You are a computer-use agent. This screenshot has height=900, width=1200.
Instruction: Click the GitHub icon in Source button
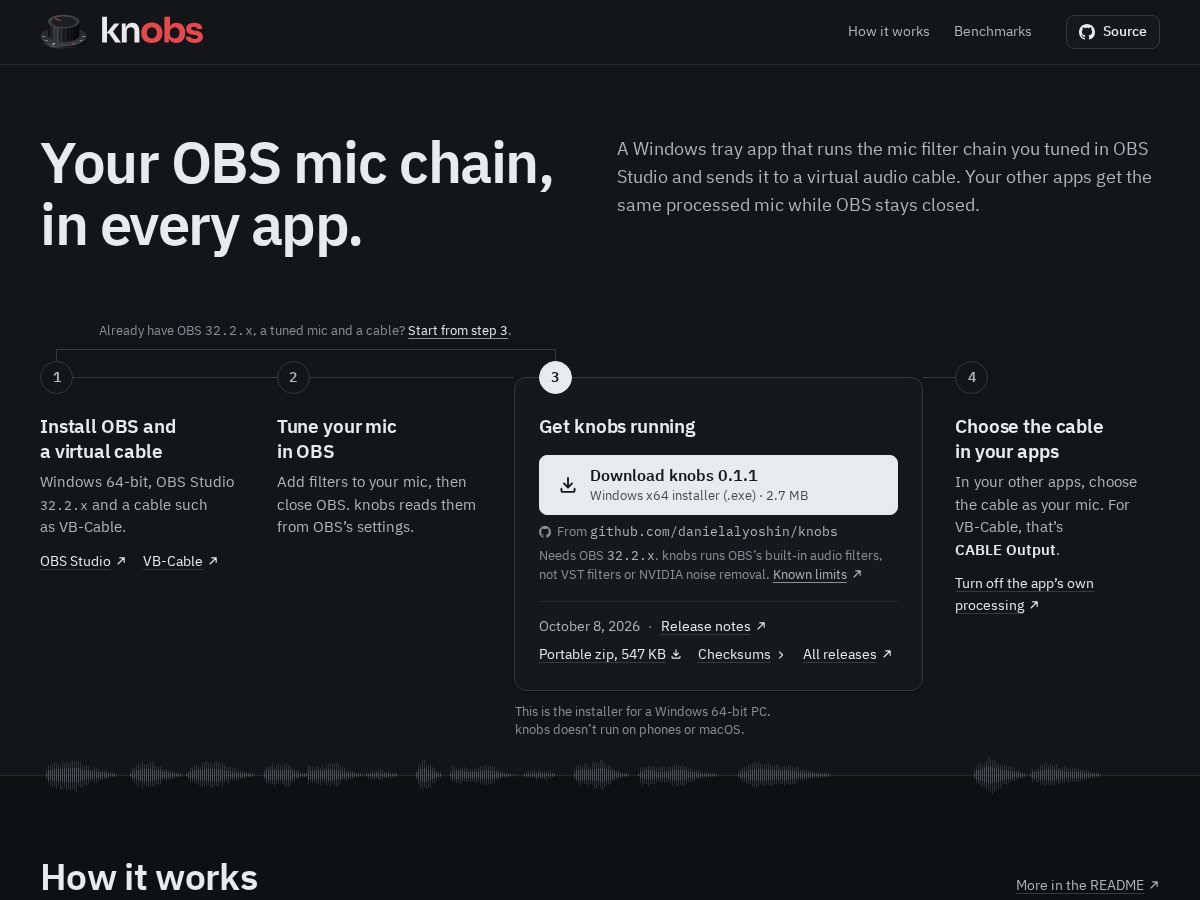tap(1087, 32)
